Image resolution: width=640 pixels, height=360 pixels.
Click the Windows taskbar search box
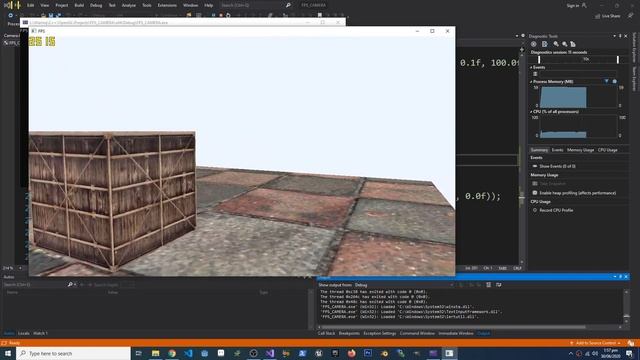point(74,353)
